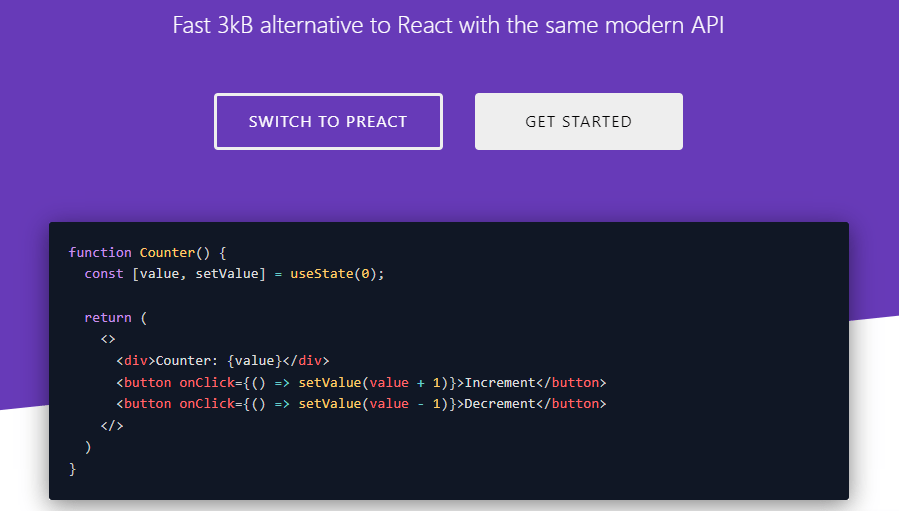Click the closing fragment '</>' tag
Screen dimensions: 899x511
tap(112, 426)
